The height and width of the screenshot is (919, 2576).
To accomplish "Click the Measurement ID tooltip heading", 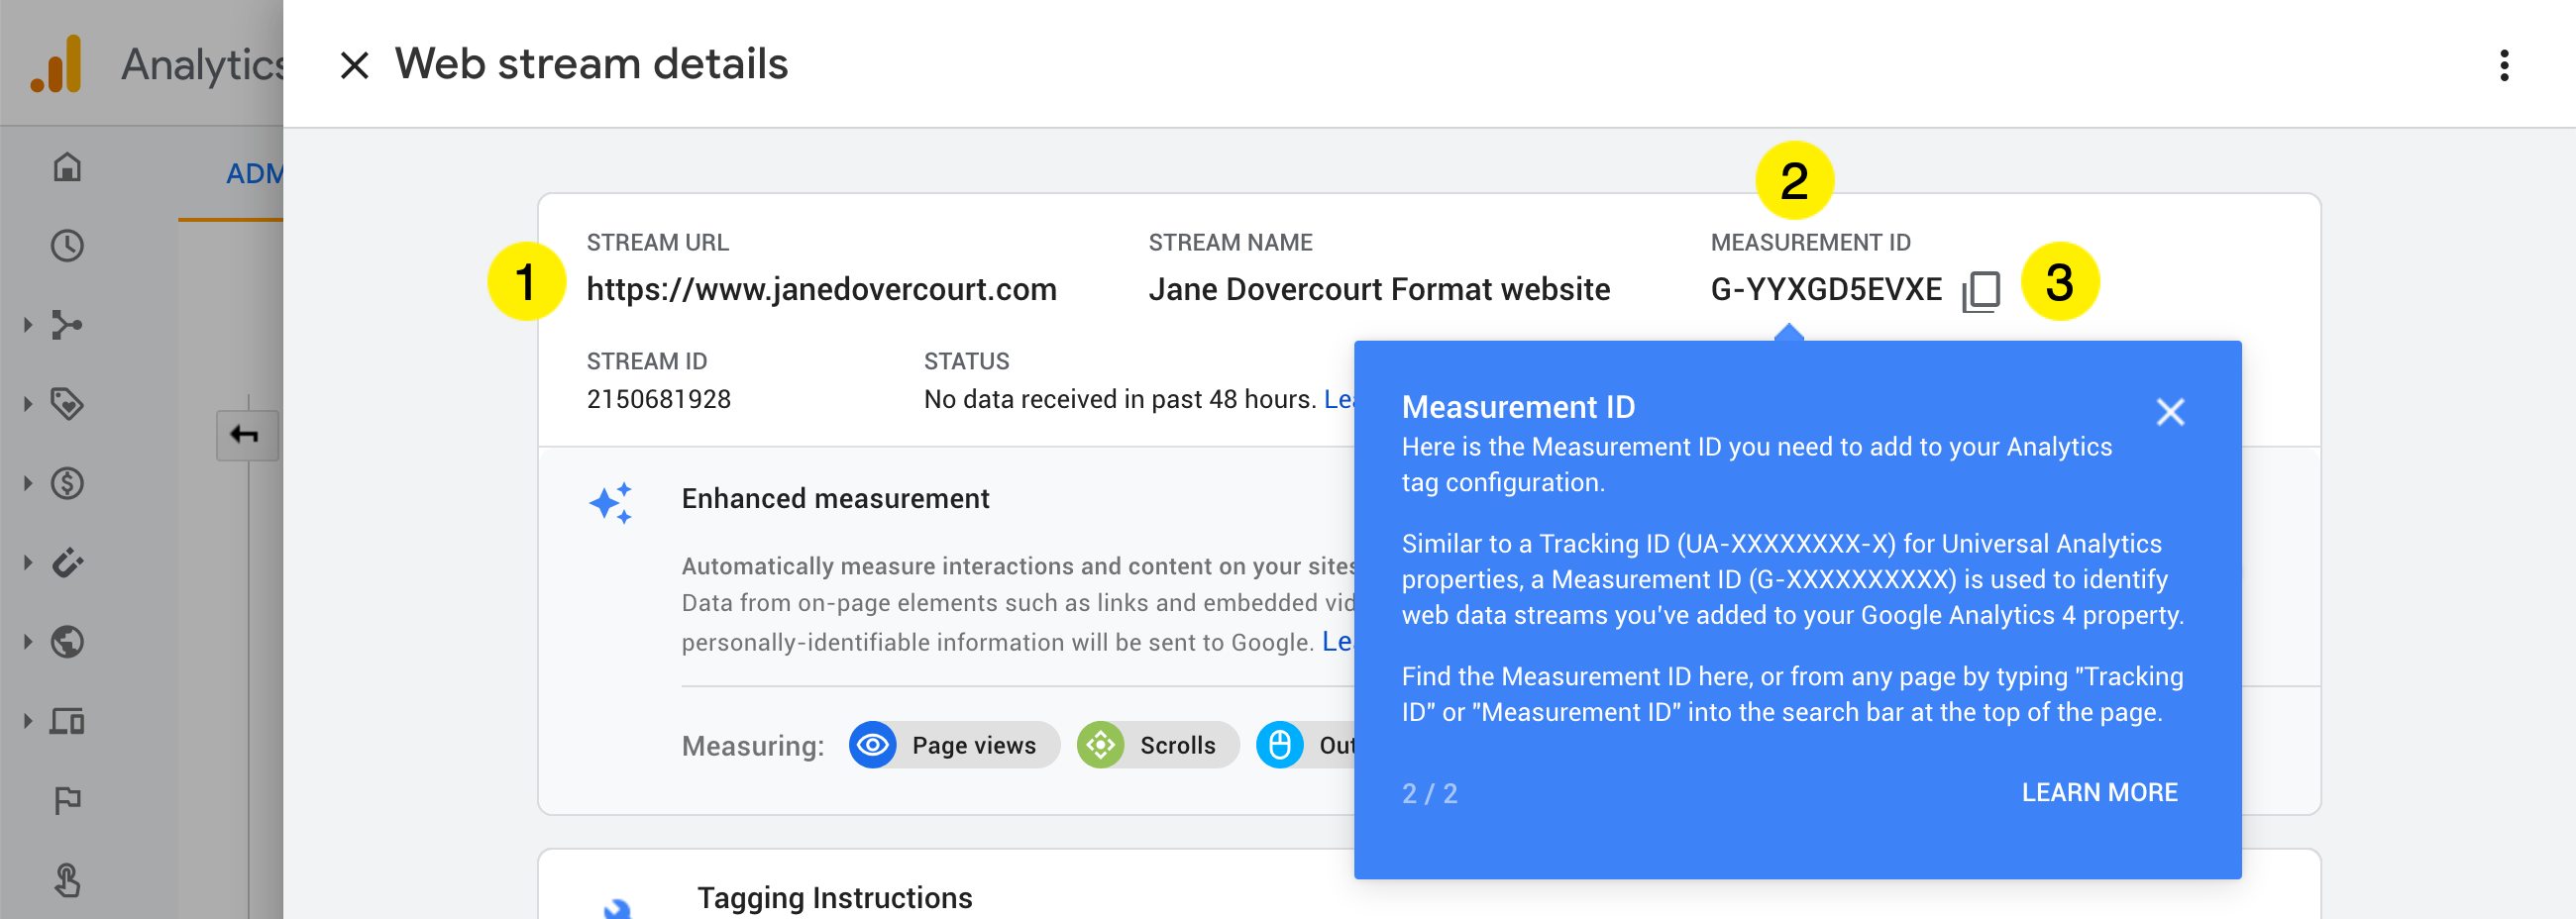I will [1518, 408].
